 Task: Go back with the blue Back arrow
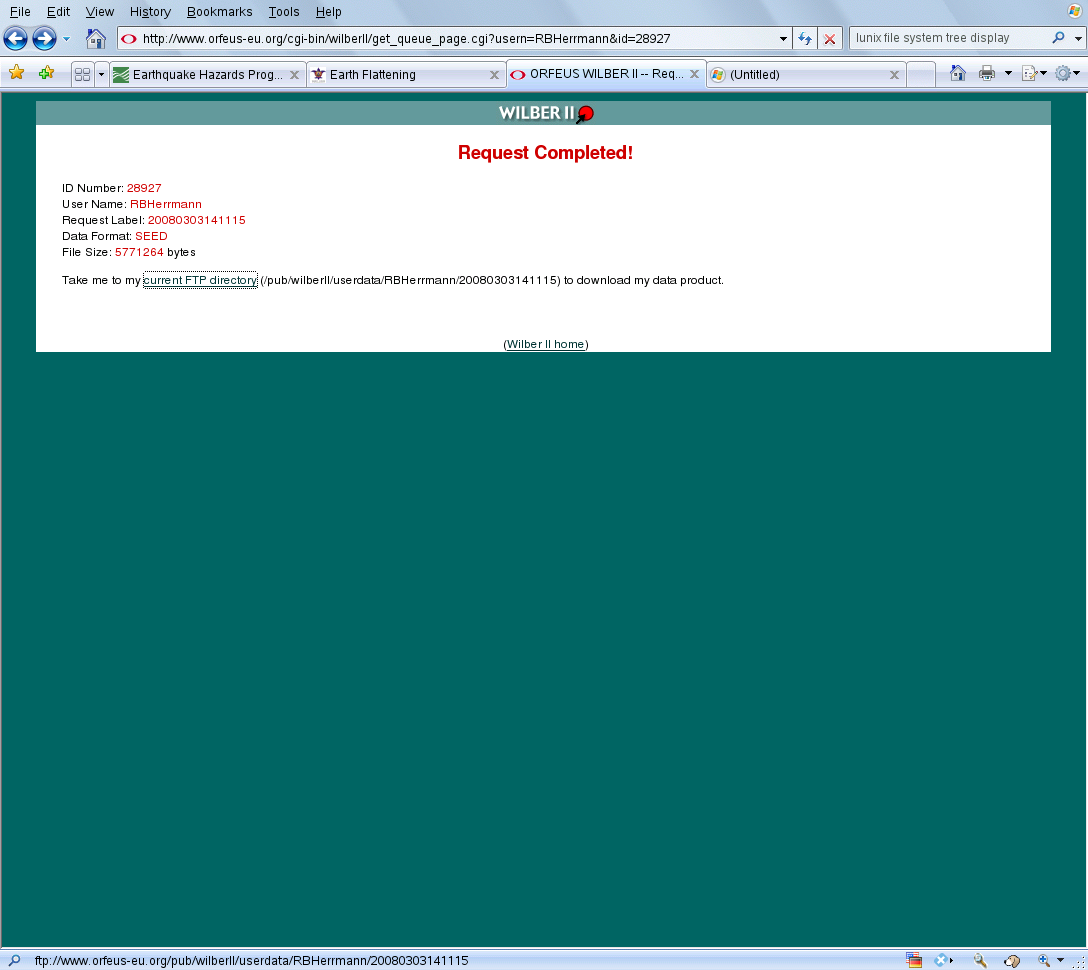pos(15,38)
